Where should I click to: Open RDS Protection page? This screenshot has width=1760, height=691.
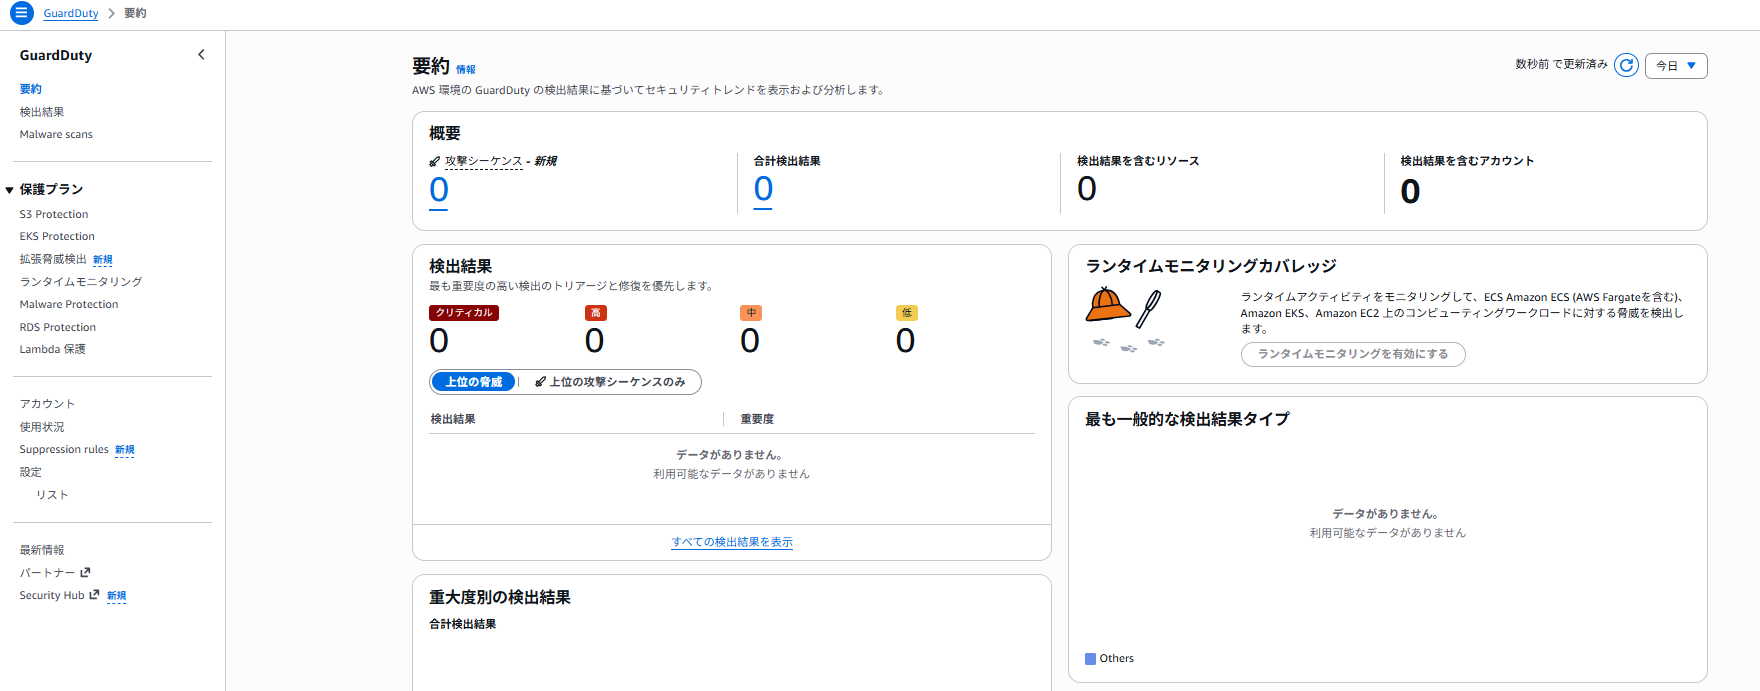click(x=58, y=327)
